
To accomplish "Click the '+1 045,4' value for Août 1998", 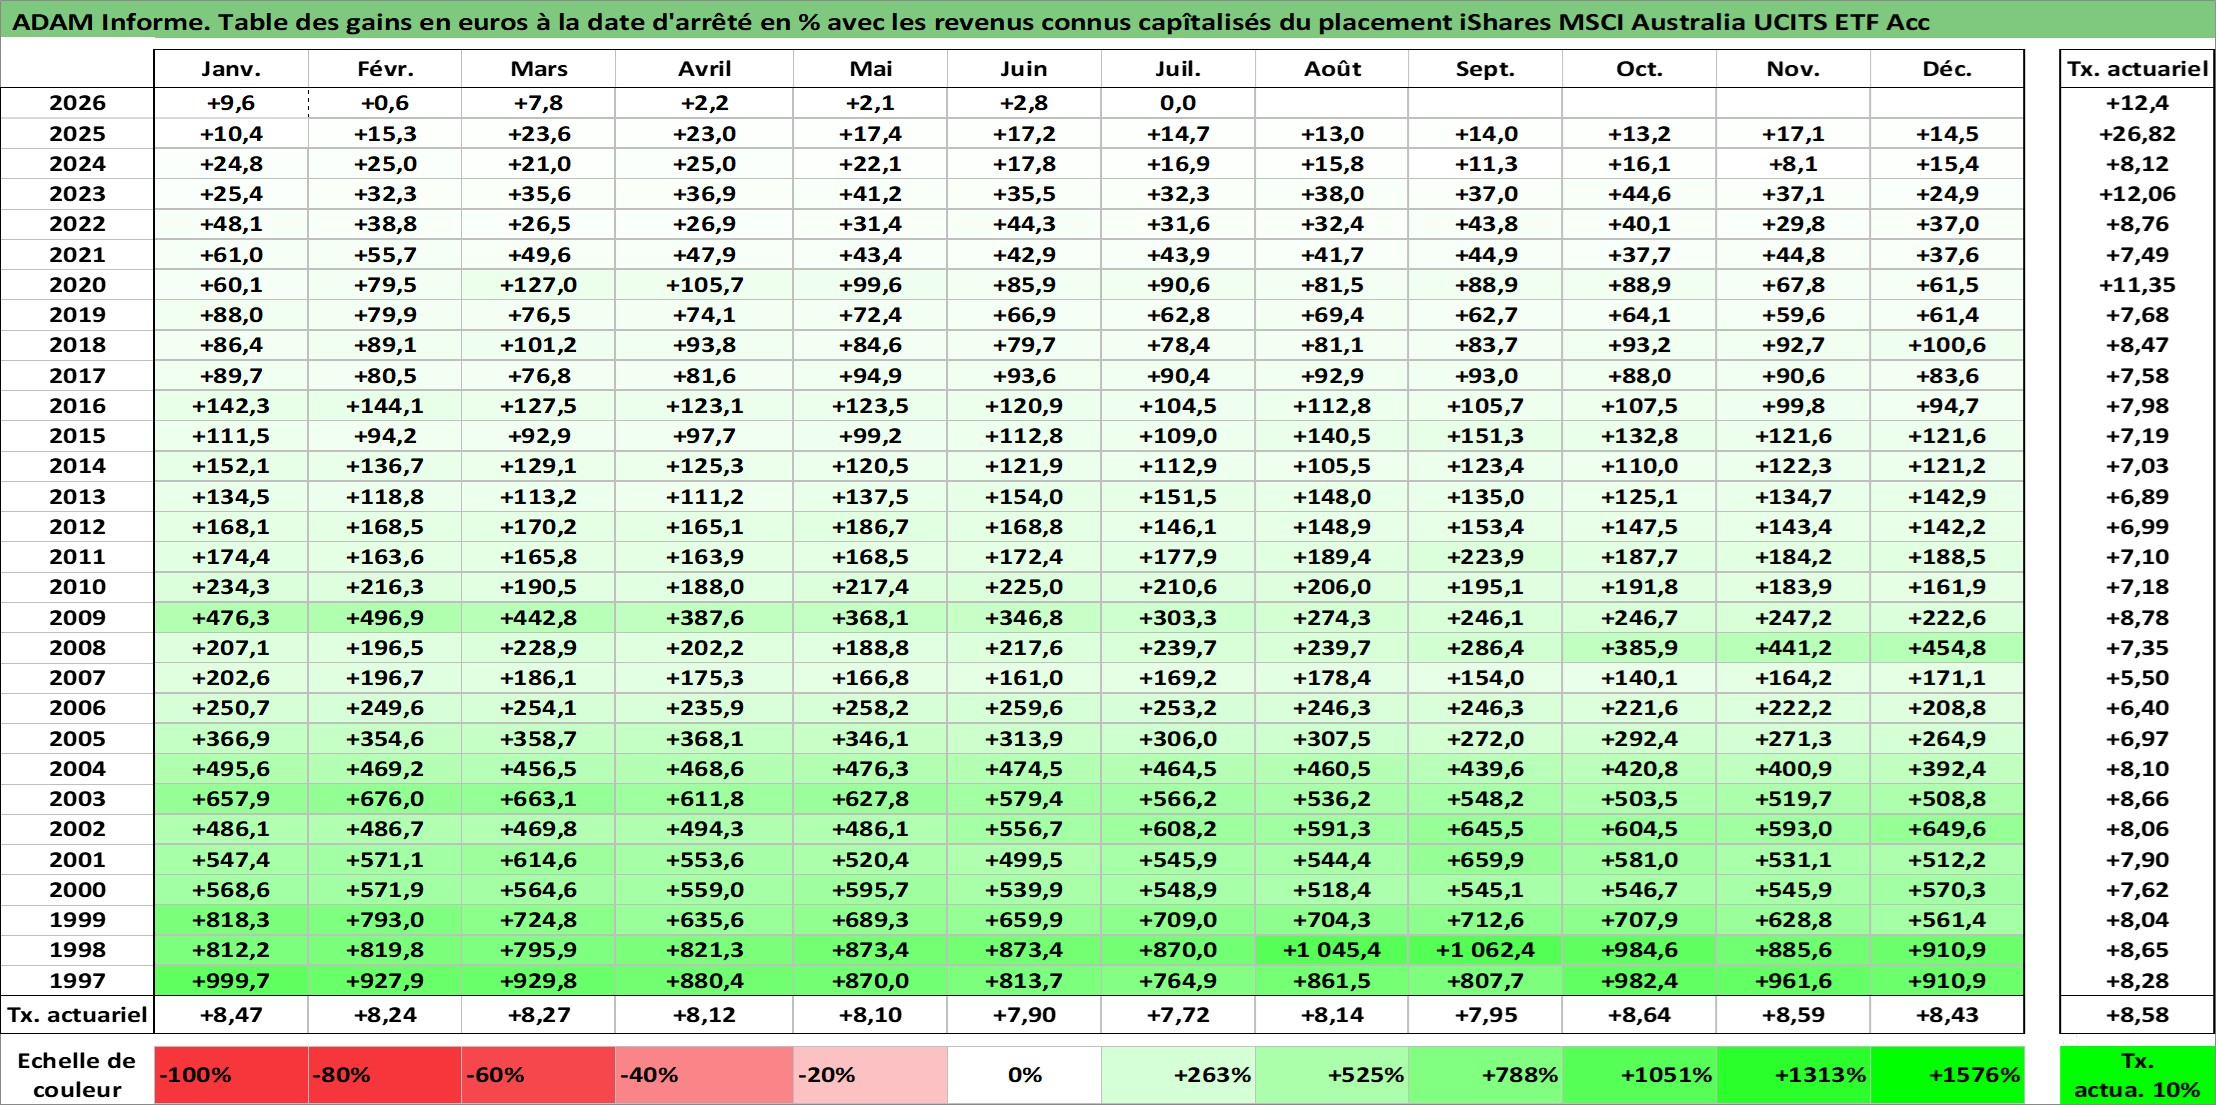I will tap(1332, 950).
